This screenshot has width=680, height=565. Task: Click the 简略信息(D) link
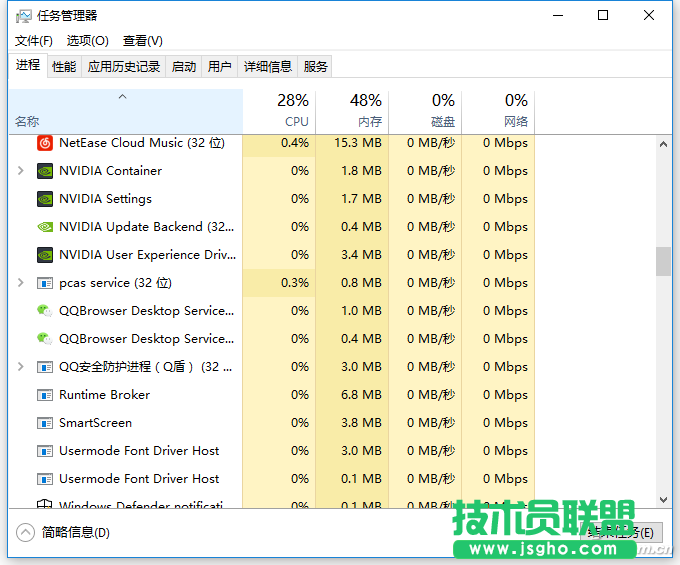[75, 532]
